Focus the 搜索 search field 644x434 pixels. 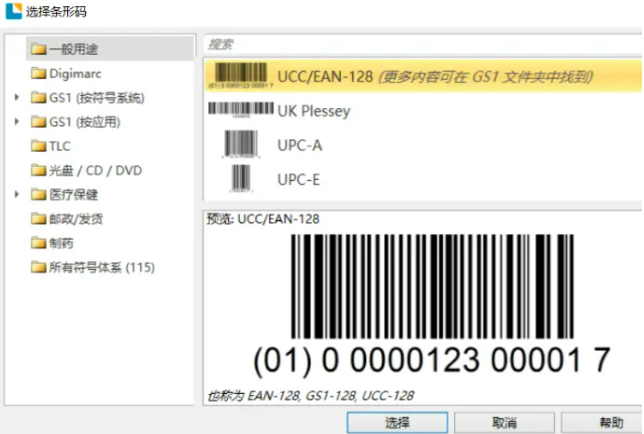(x=423, y=44)
